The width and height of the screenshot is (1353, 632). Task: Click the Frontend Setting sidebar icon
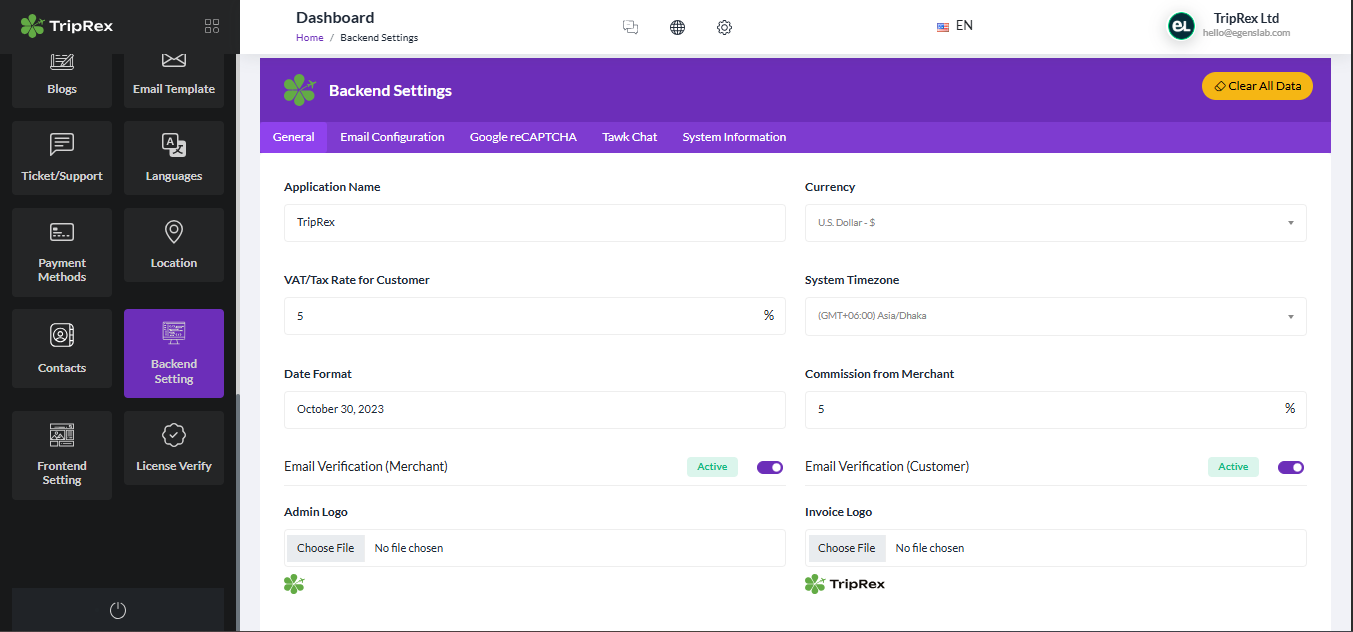click(x=61, y=455)
